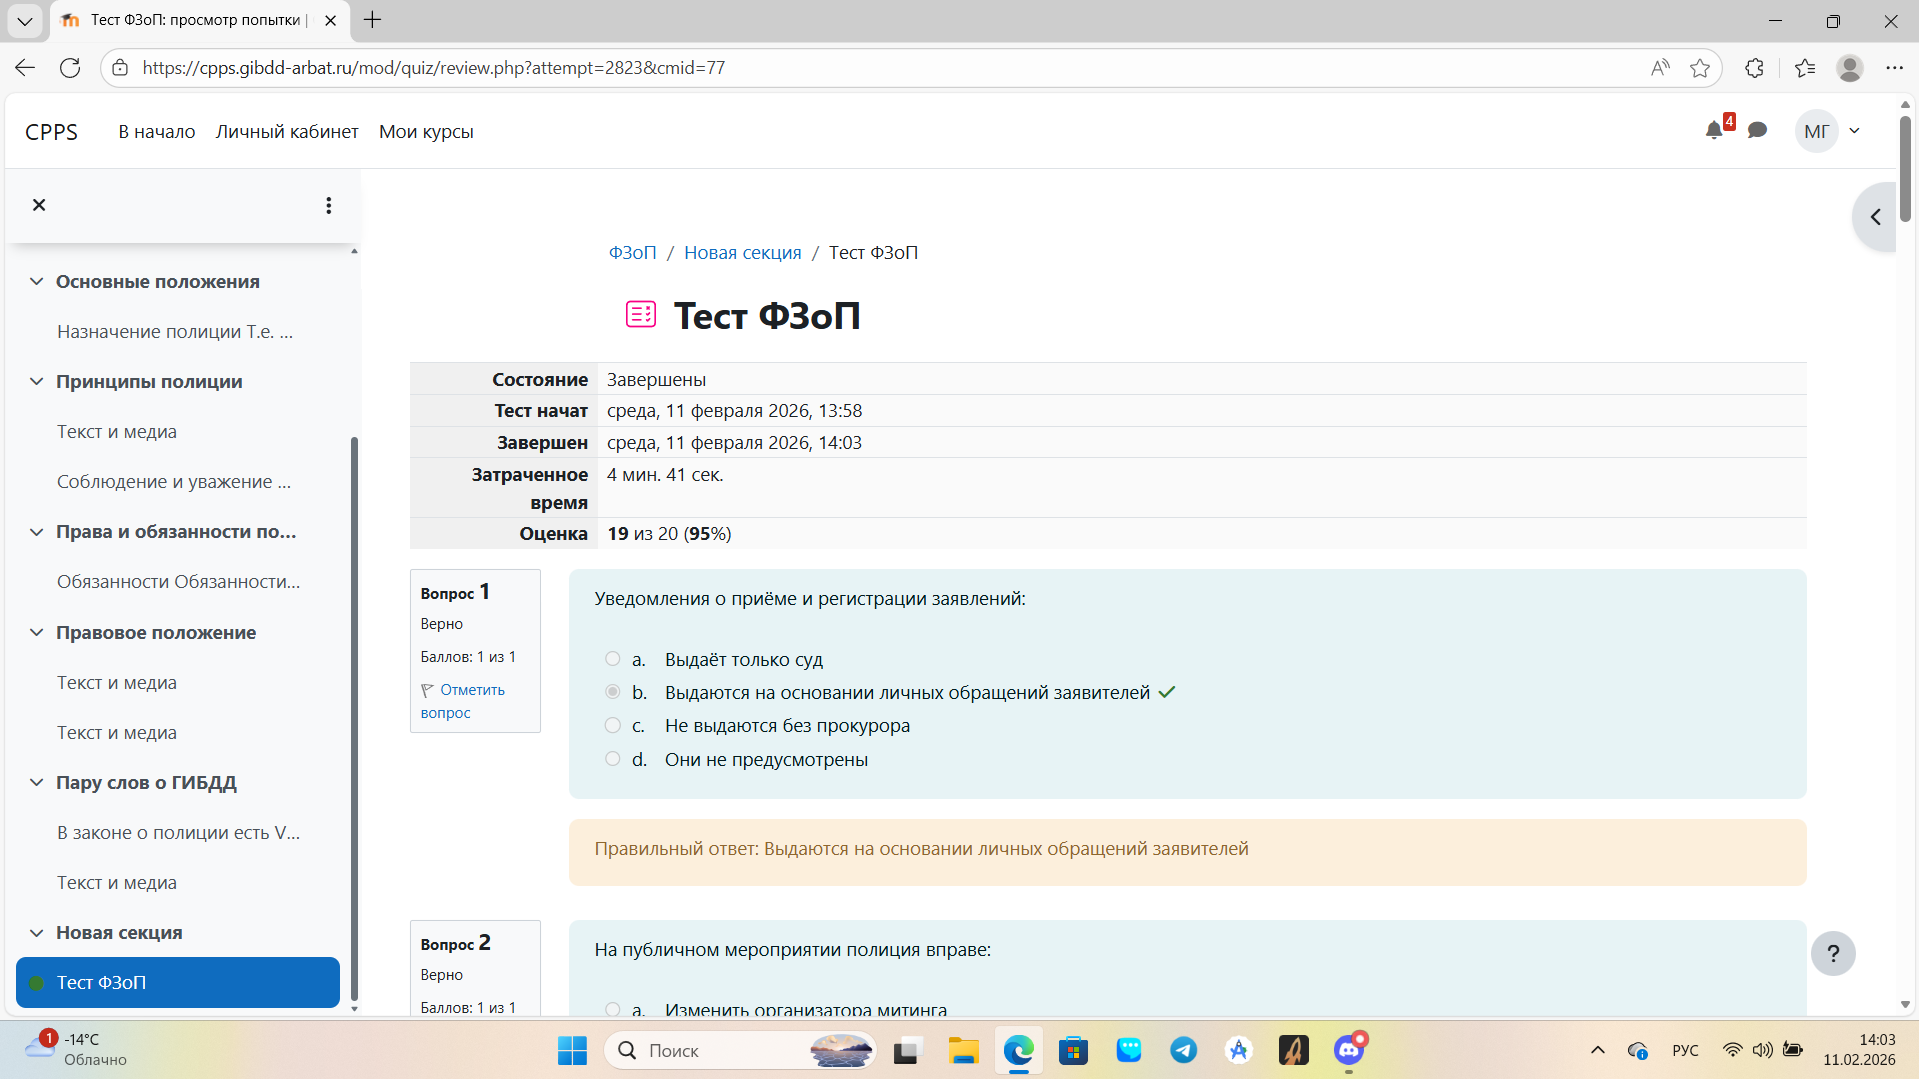Screen dimensions: 1919x1079
Task: Collapse the Права и обязанности section
Action: coord(37,532)
